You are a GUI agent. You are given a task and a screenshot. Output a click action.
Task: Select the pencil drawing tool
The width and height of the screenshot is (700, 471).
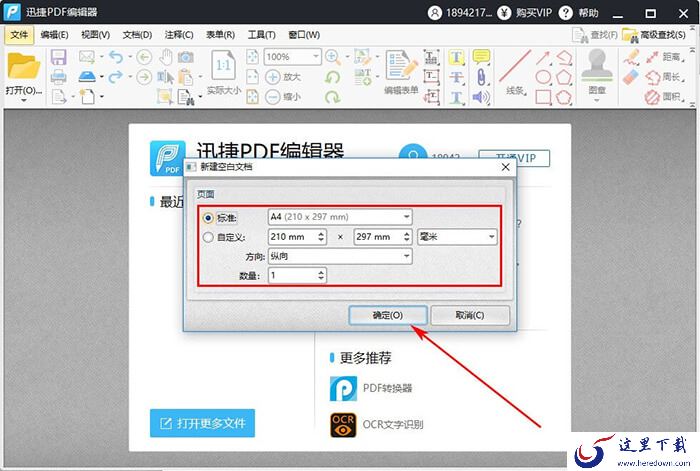click(x=631, y=57)
